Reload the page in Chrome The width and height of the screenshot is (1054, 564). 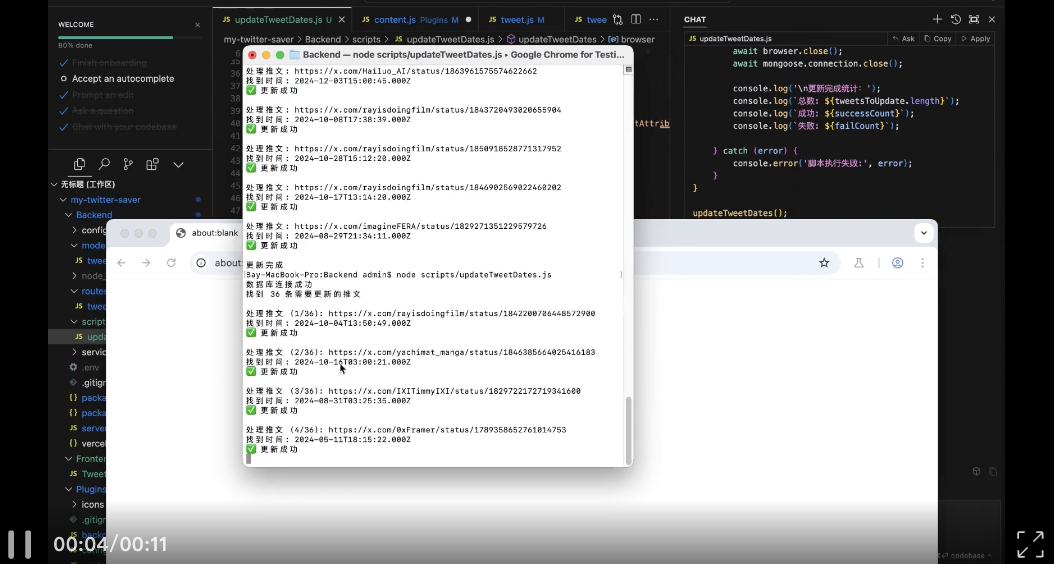(171, 263)
